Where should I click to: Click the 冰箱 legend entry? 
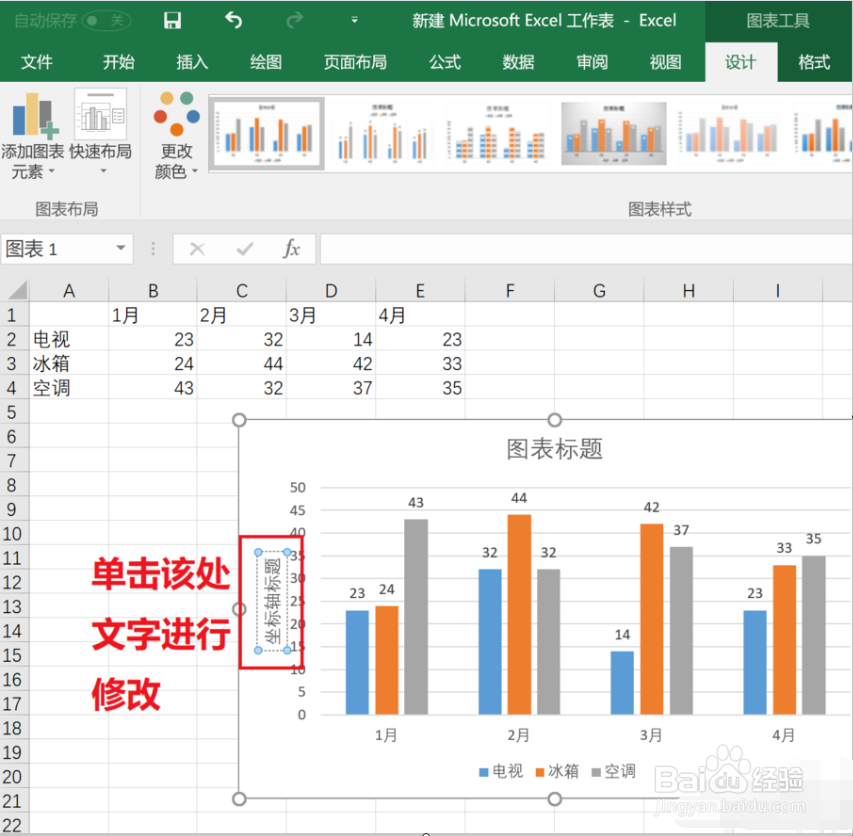(x=557, y=771)
